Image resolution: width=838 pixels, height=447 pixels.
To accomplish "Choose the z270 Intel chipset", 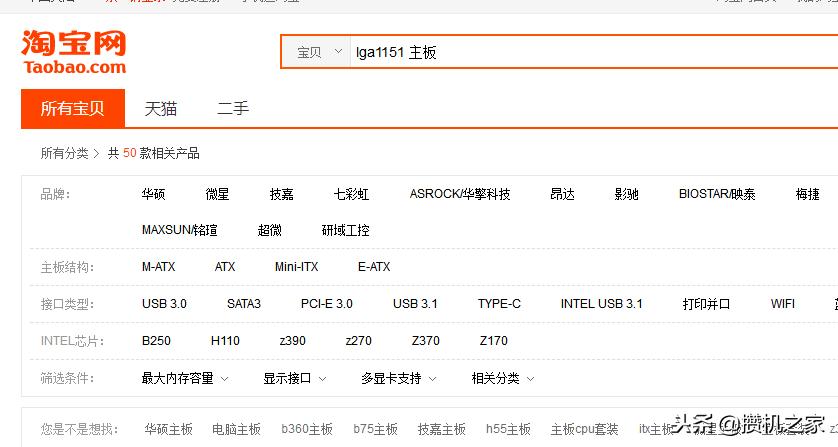I will point(359,341).
